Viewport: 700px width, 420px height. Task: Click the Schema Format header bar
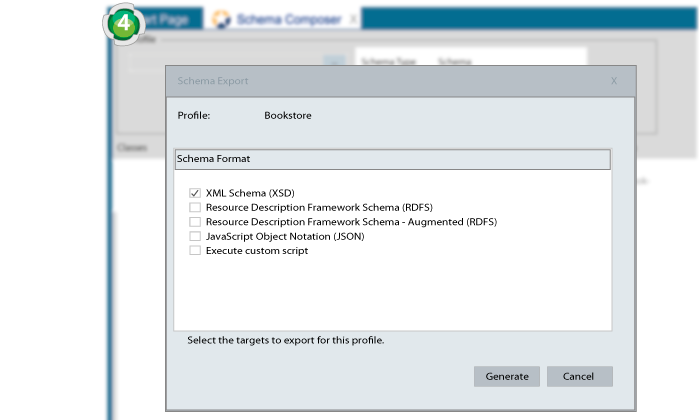(391, 158)
